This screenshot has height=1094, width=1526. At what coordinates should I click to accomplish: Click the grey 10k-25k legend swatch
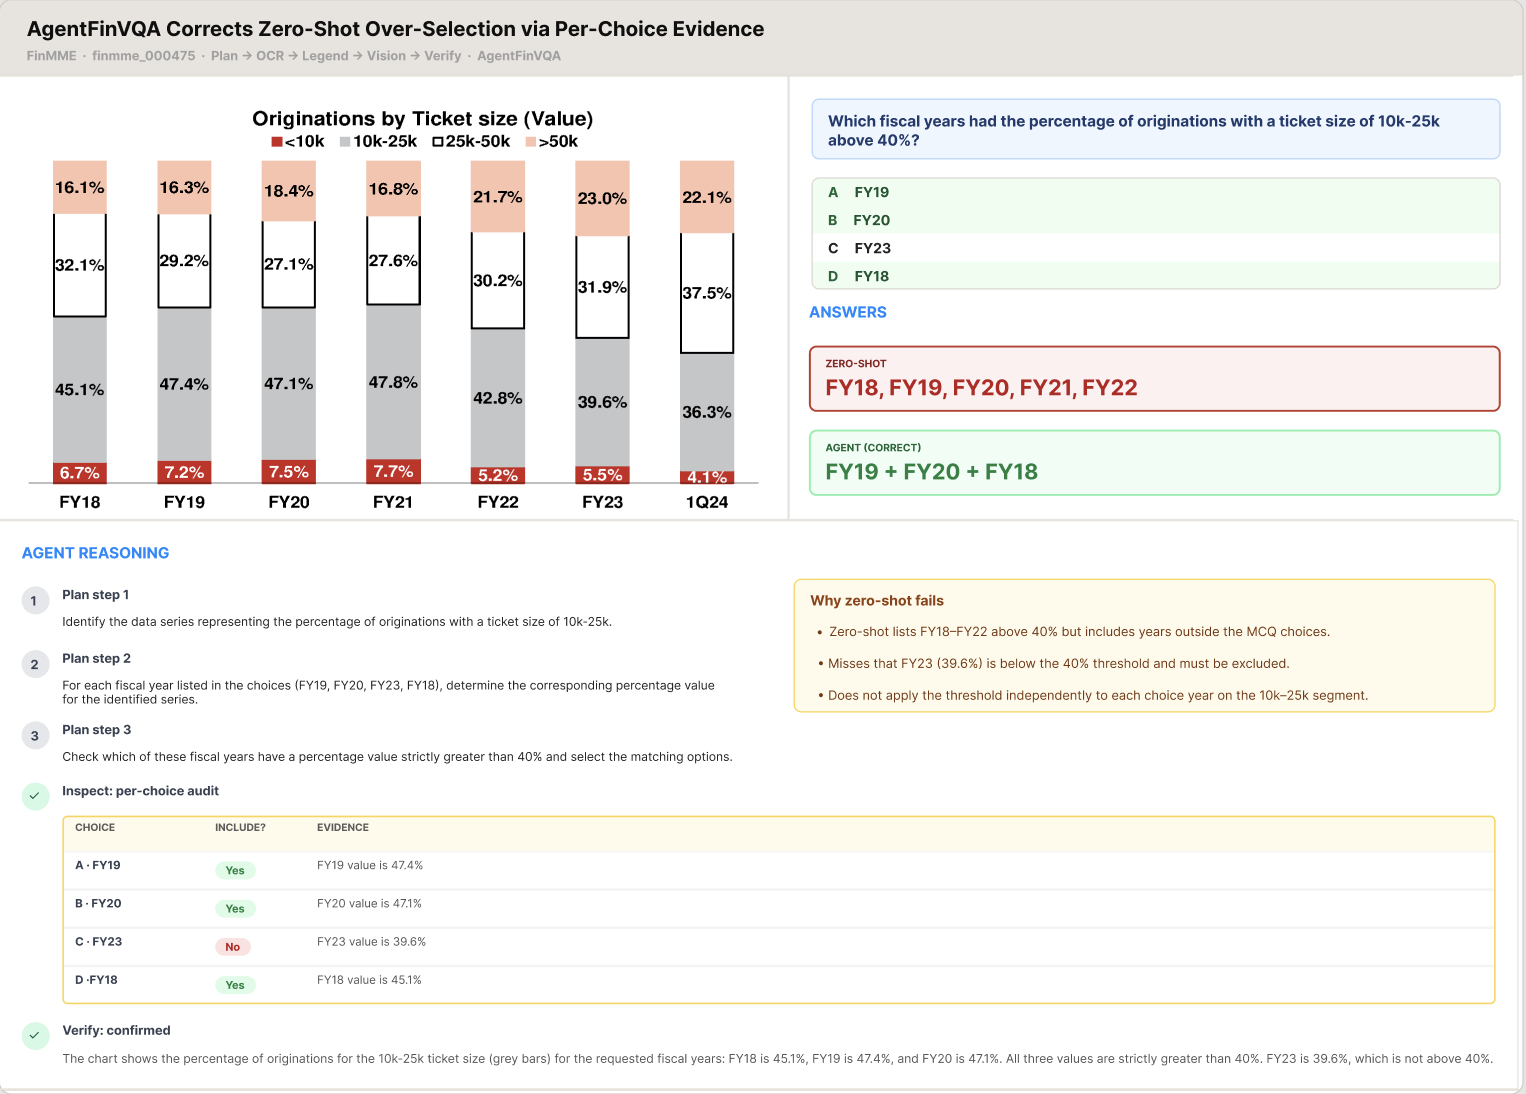[345, 142]
